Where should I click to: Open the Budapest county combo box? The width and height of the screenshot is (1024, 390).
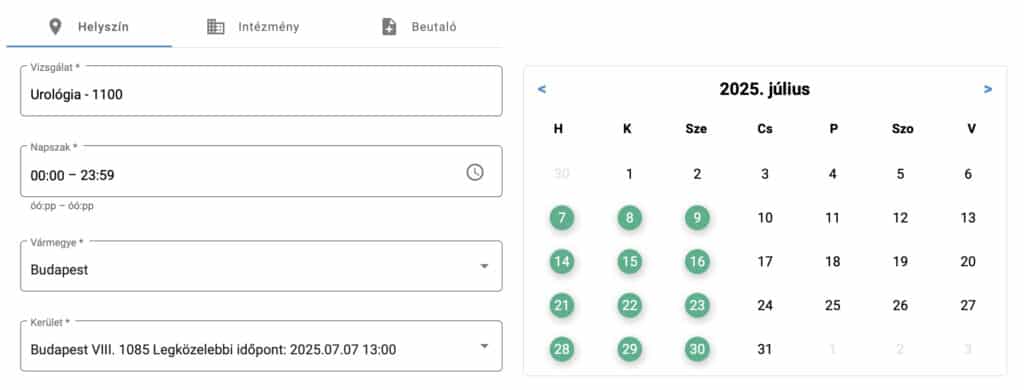tap(261, 266)
